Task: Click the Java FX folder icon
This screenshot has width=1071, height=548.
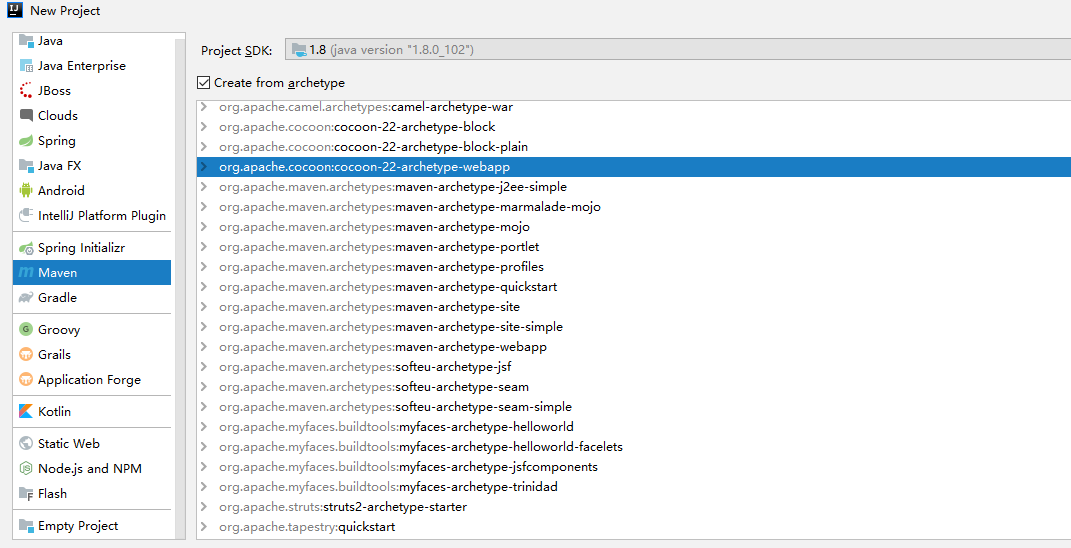Action: point(26,165)
